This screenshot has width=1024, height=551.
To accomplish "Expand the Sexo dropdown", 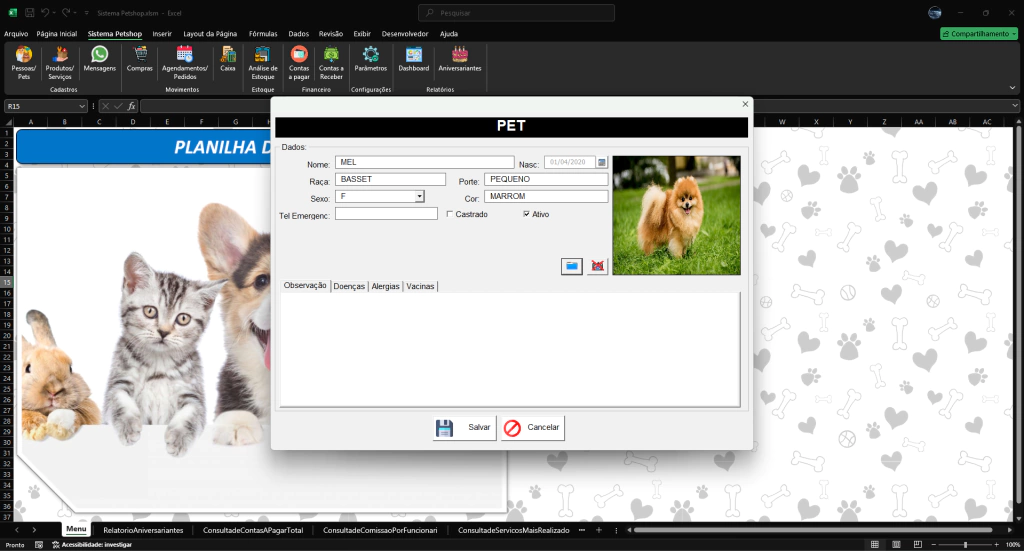I will coord(420,197).
